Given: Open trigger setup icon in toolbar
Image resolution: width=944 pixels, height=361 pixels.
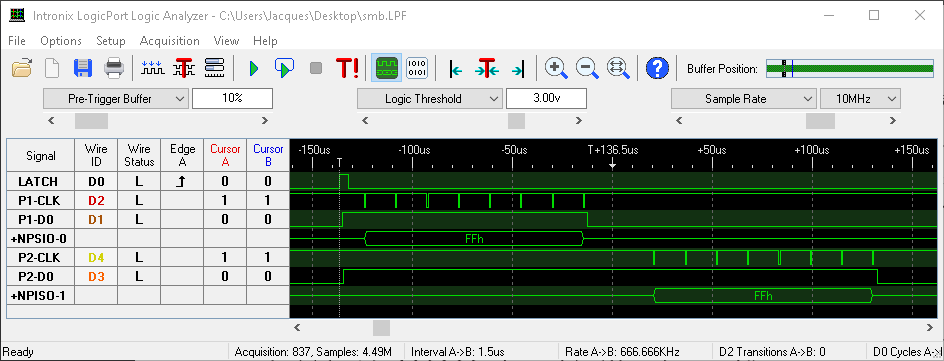Looking at the screenshot, I should coord(184,68).
